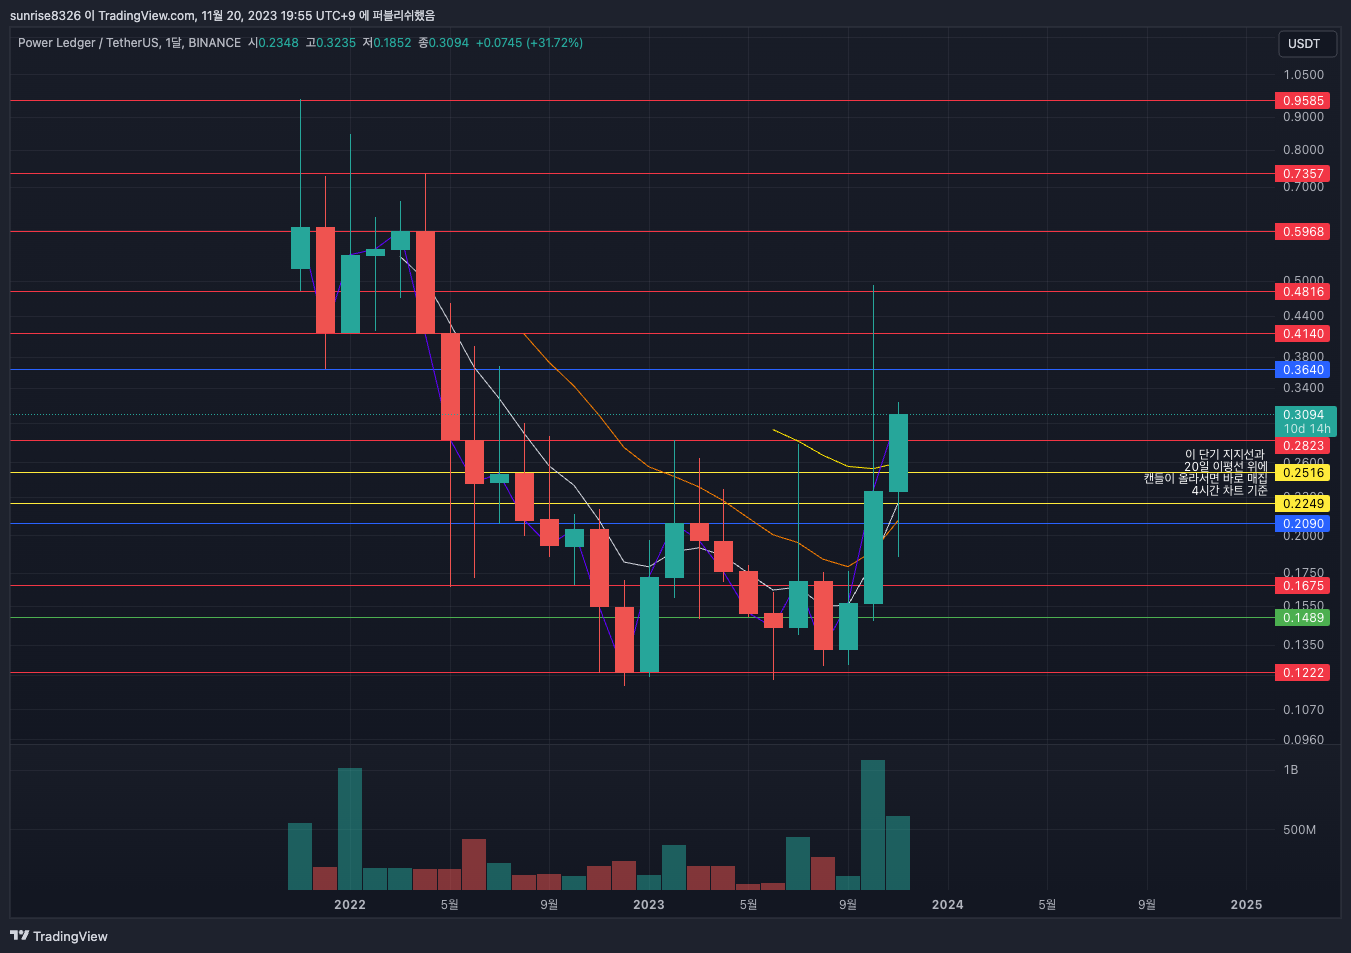Screen dimensions: 1351x953
Task: Click the TradingView logo
Action: tap(58, 936)
